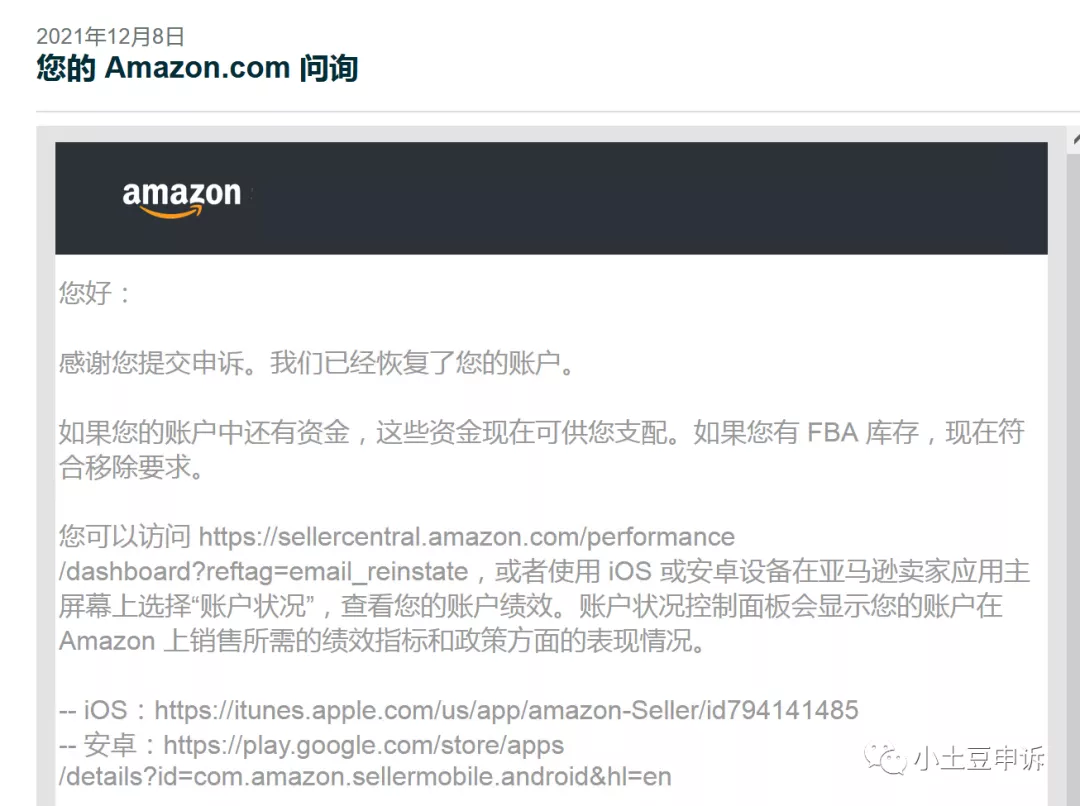Click the 小土豆申诉 watermark text

[x=979, y=759]
